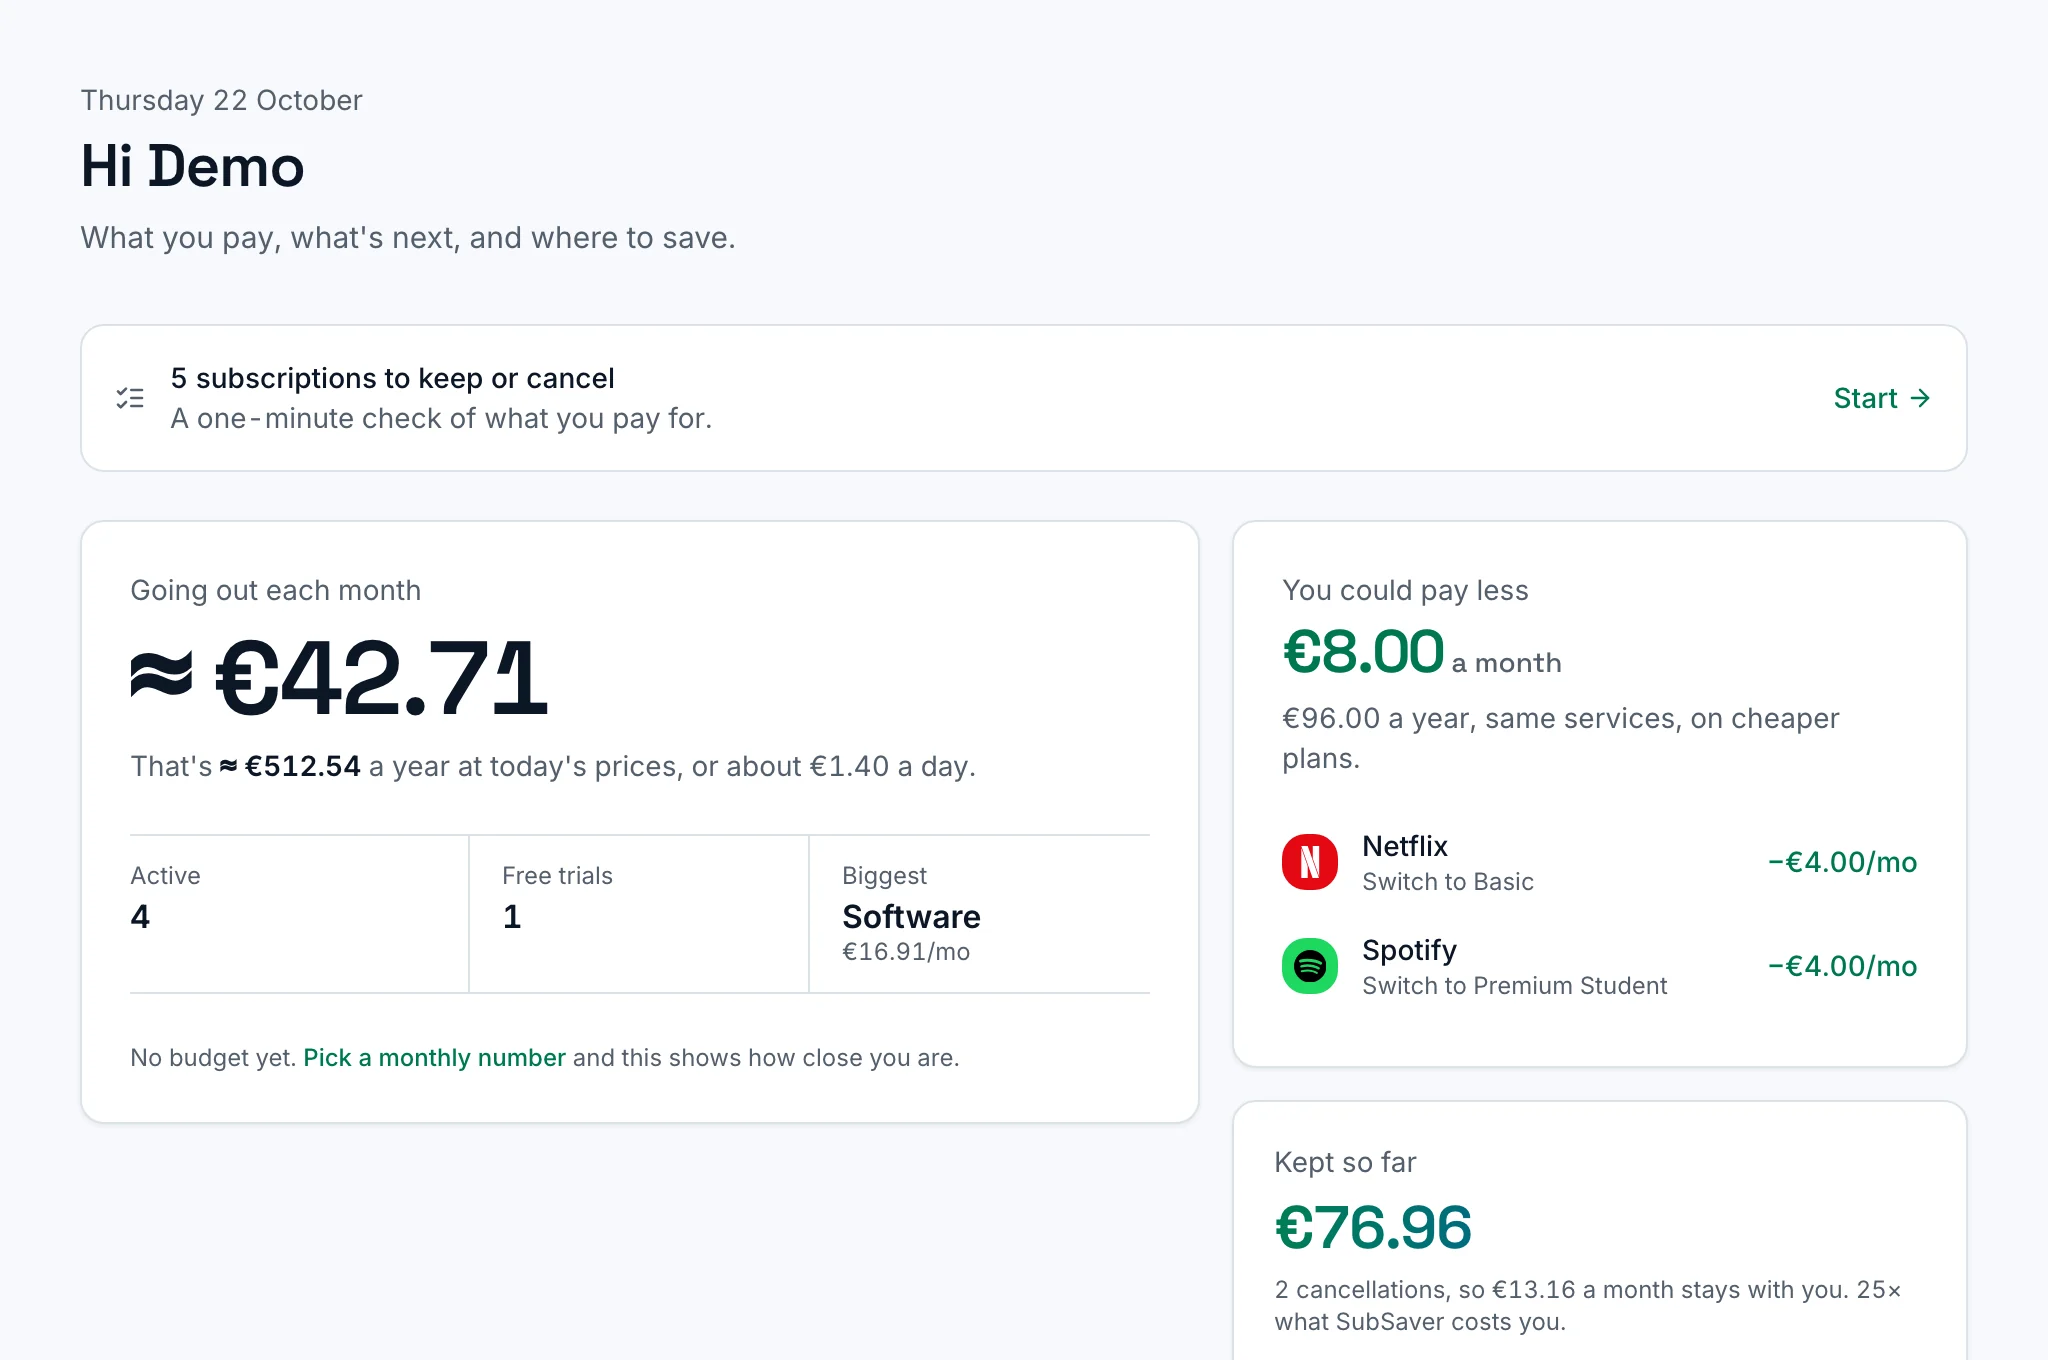
Task: Click the Netflix logo icon
Action: (x=1310, y=862)
